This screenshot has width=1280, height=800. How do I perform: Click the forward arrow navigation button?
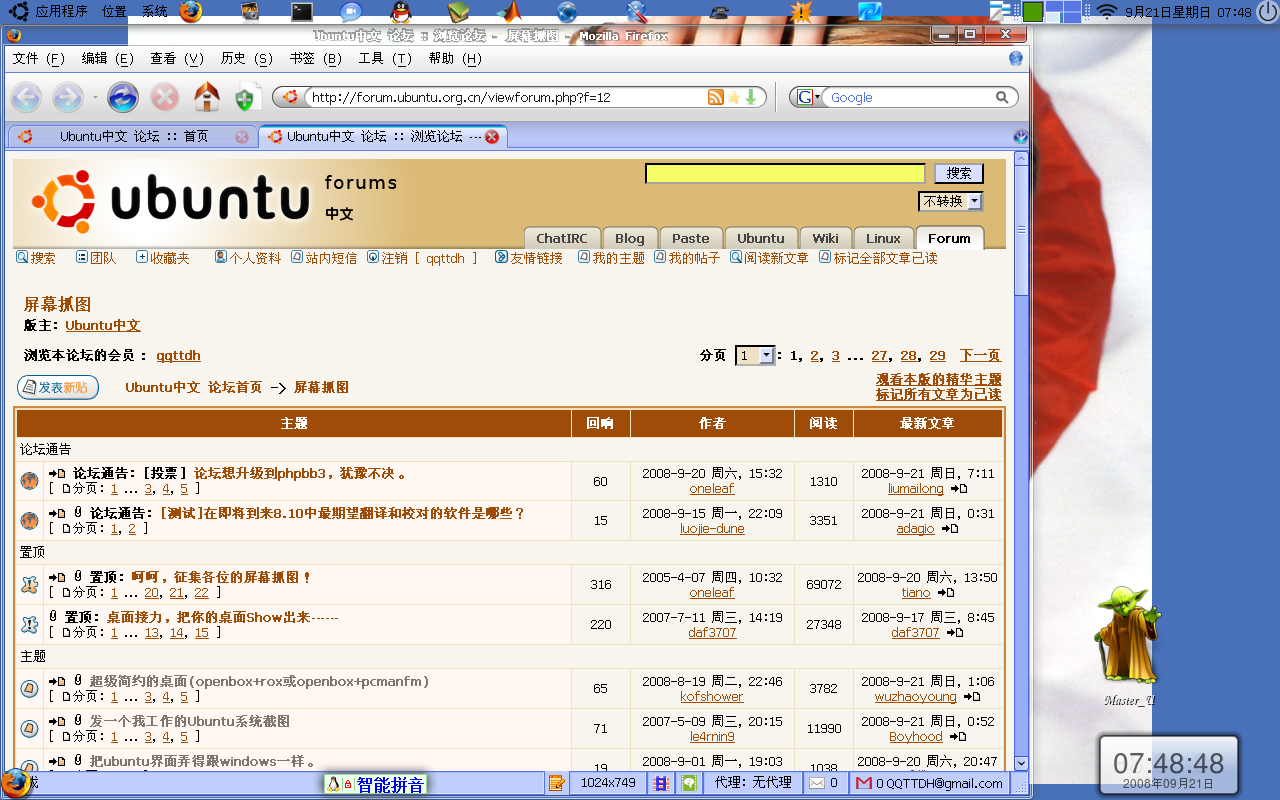pyautogui.click(x=67, y=97)
